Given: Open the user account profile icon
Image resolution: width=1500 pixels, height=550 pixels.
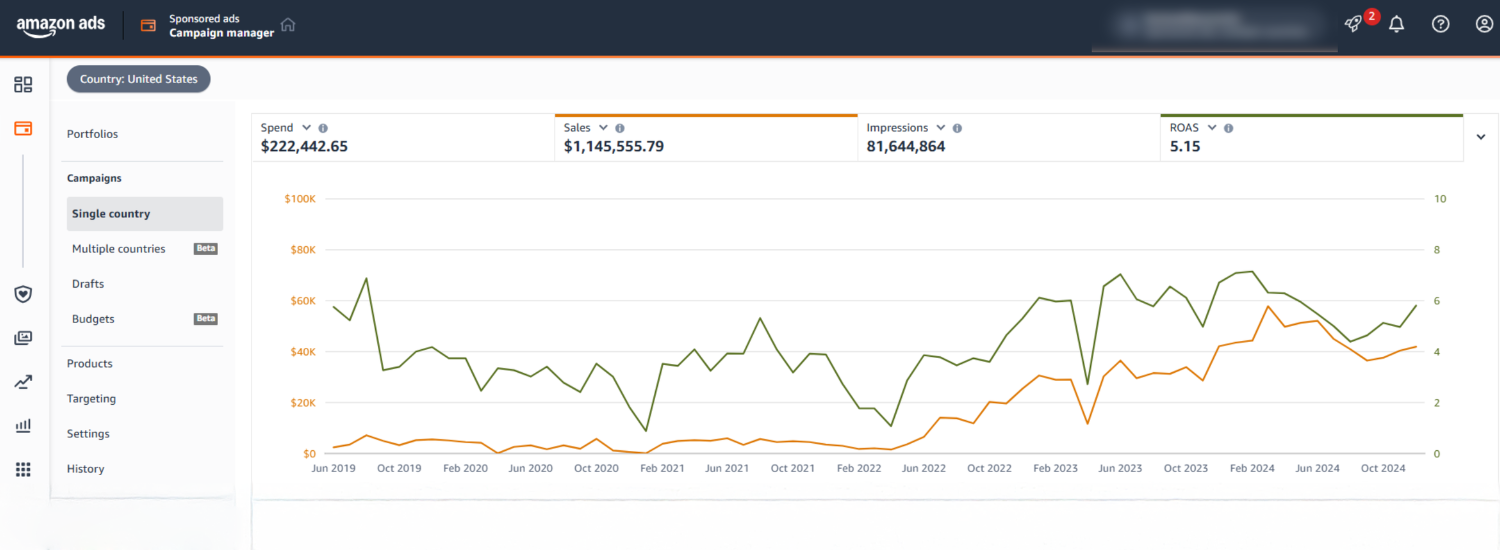Looking at the screenshot, I should [1484, 25].
